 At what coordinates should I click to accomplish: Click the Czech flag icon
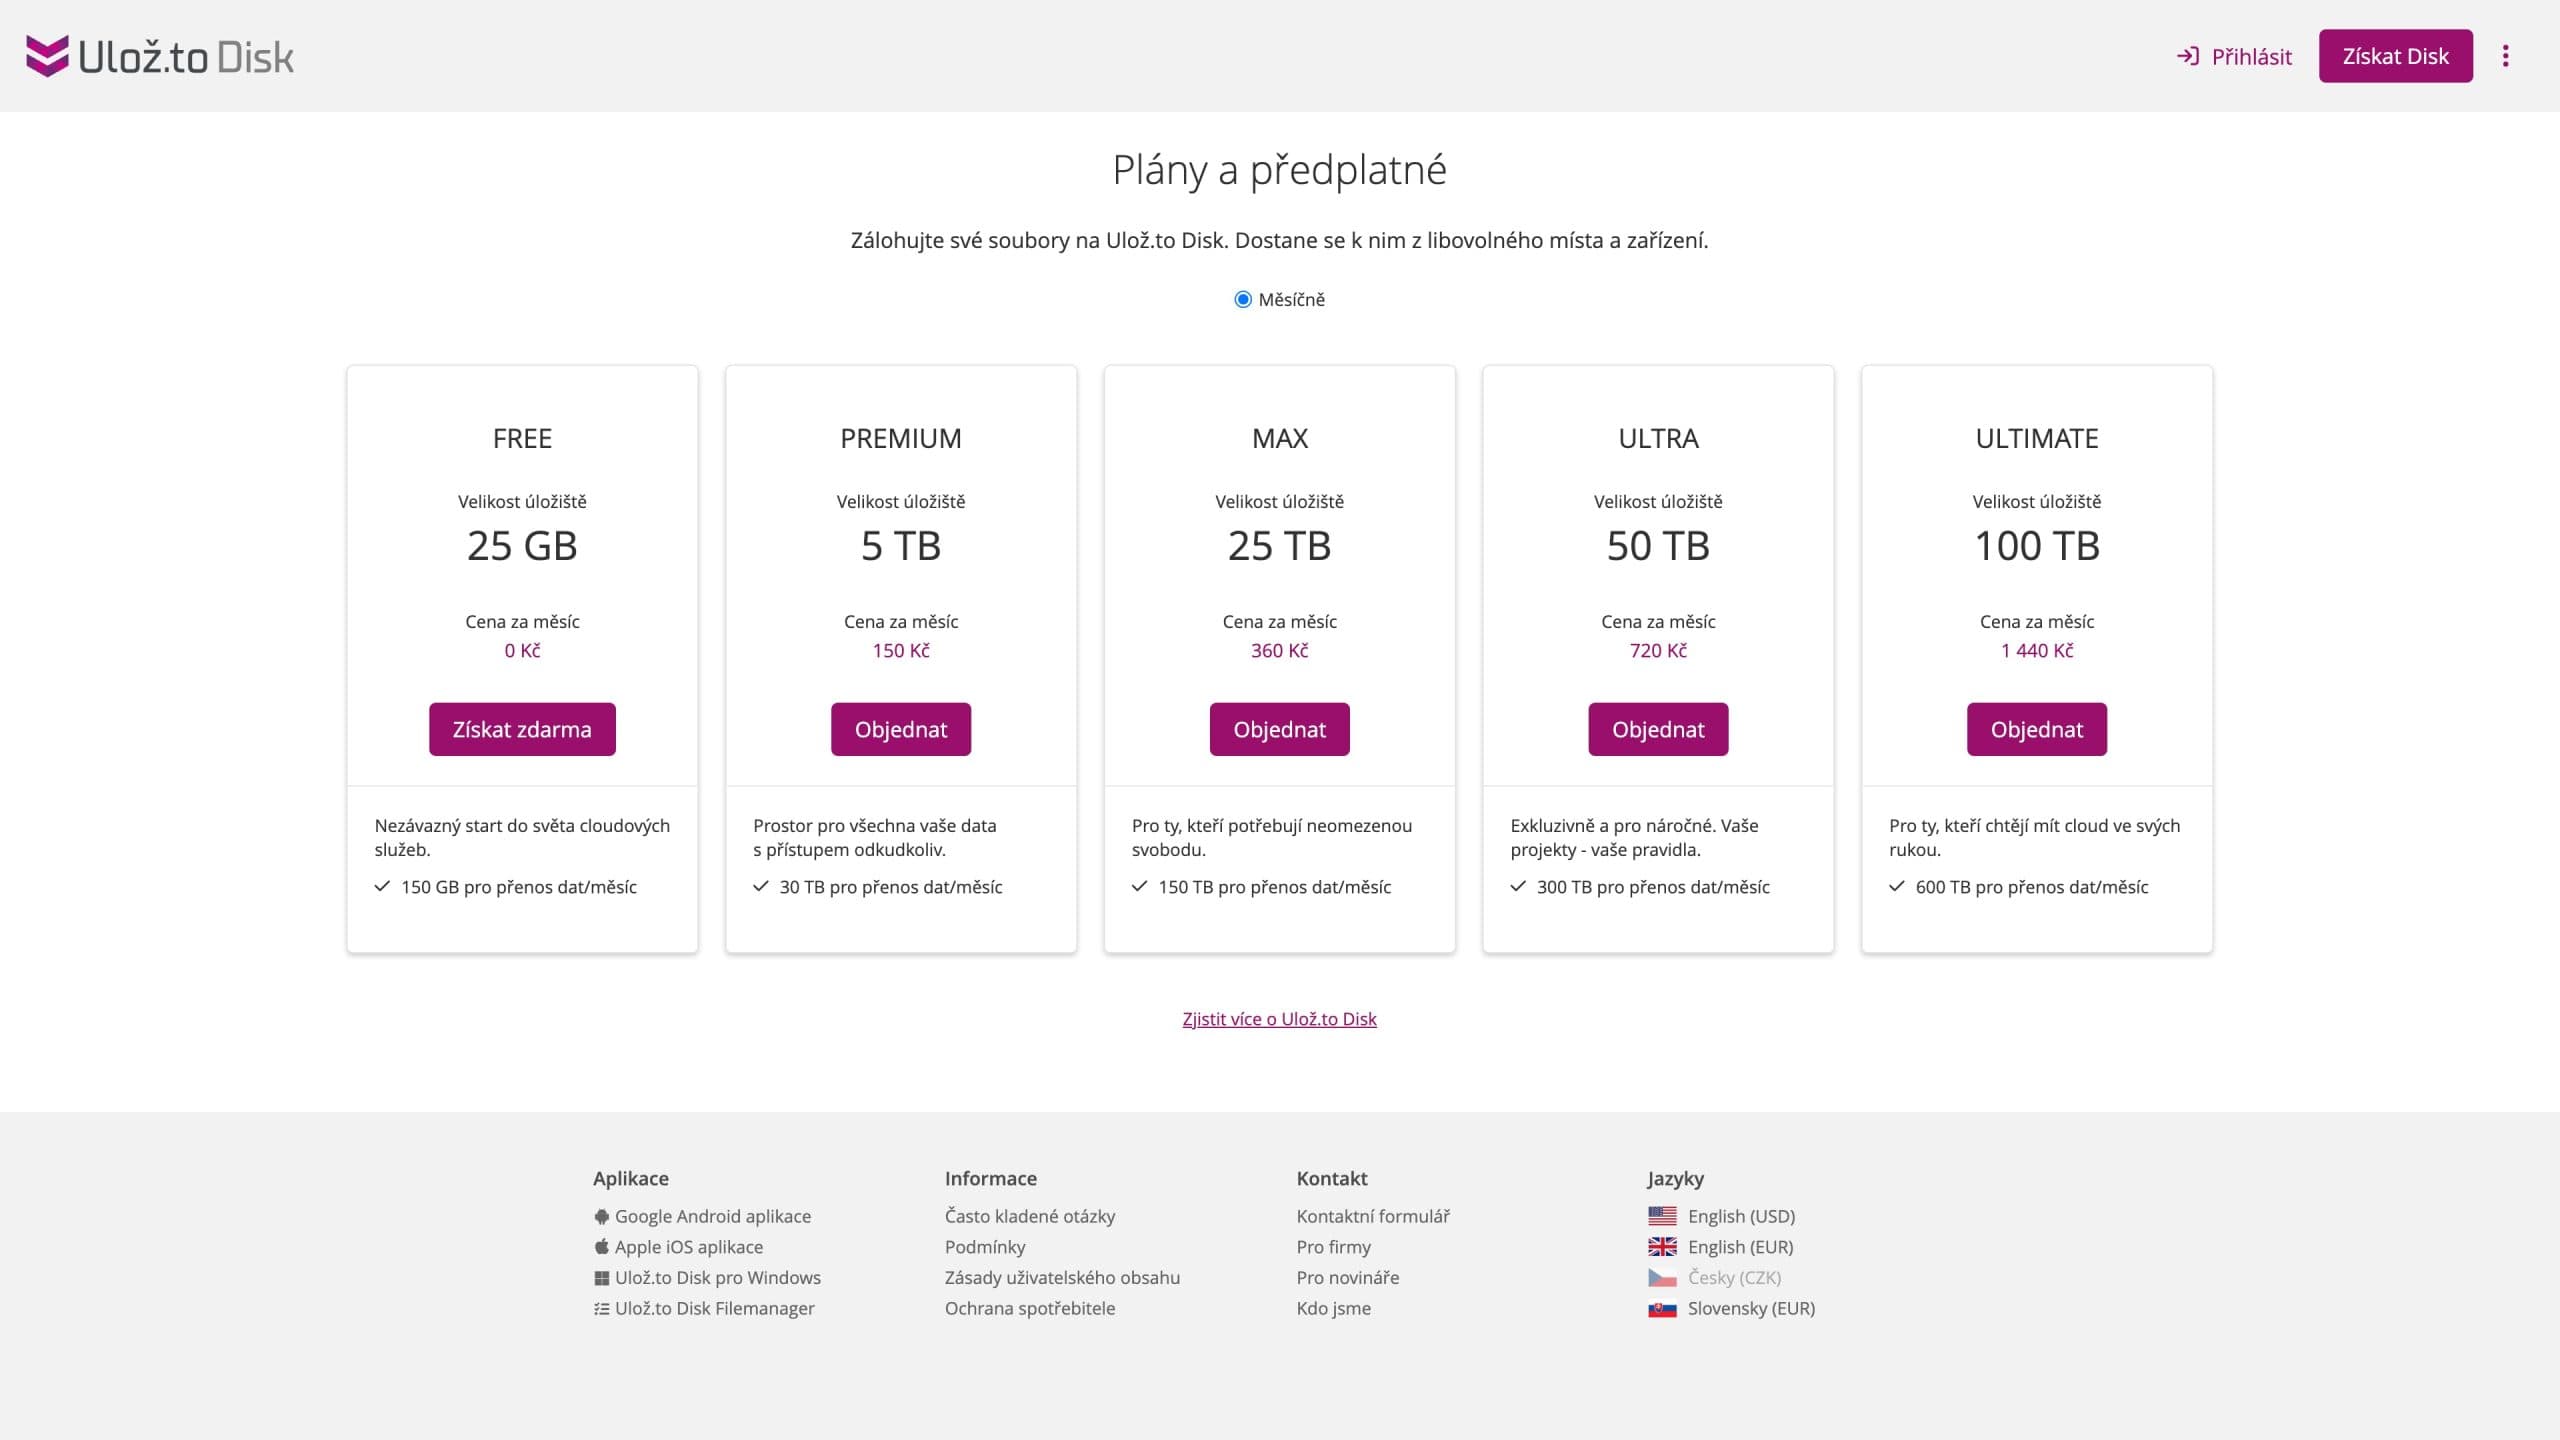tap(1662, 1278)
